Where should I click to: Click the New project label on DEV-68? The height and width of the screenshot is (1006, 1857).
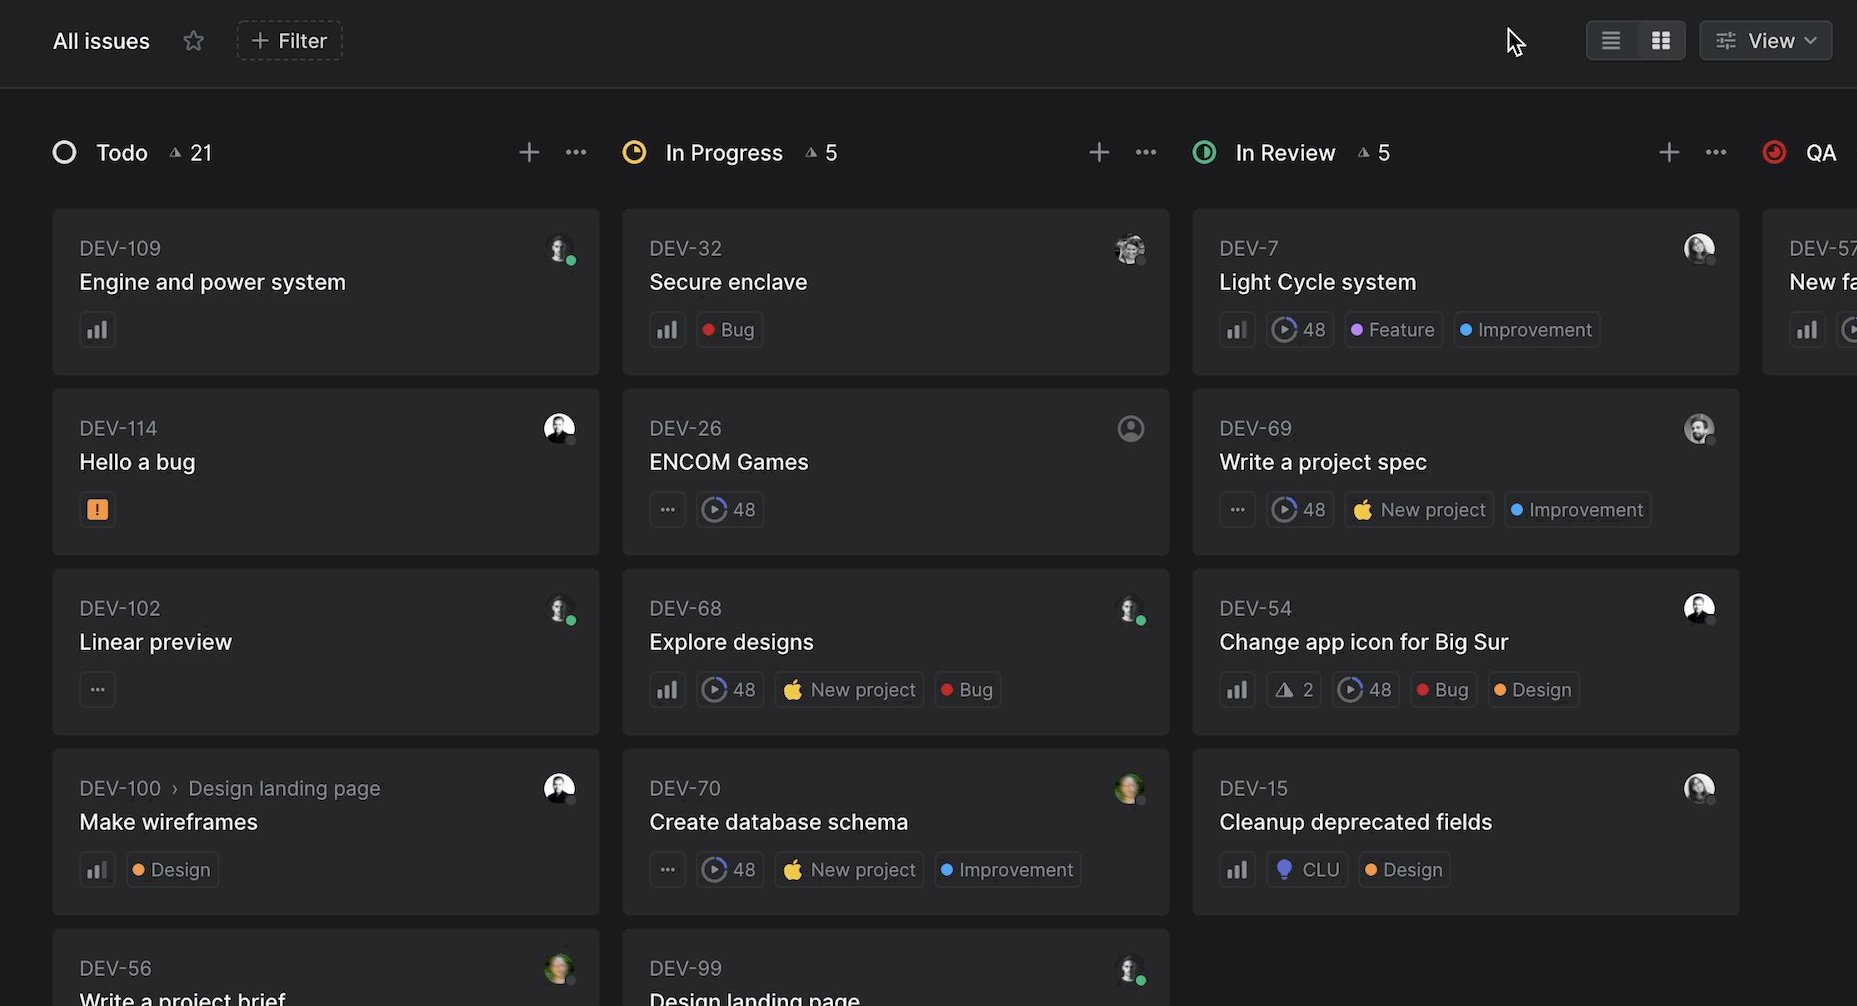[849, 689]
